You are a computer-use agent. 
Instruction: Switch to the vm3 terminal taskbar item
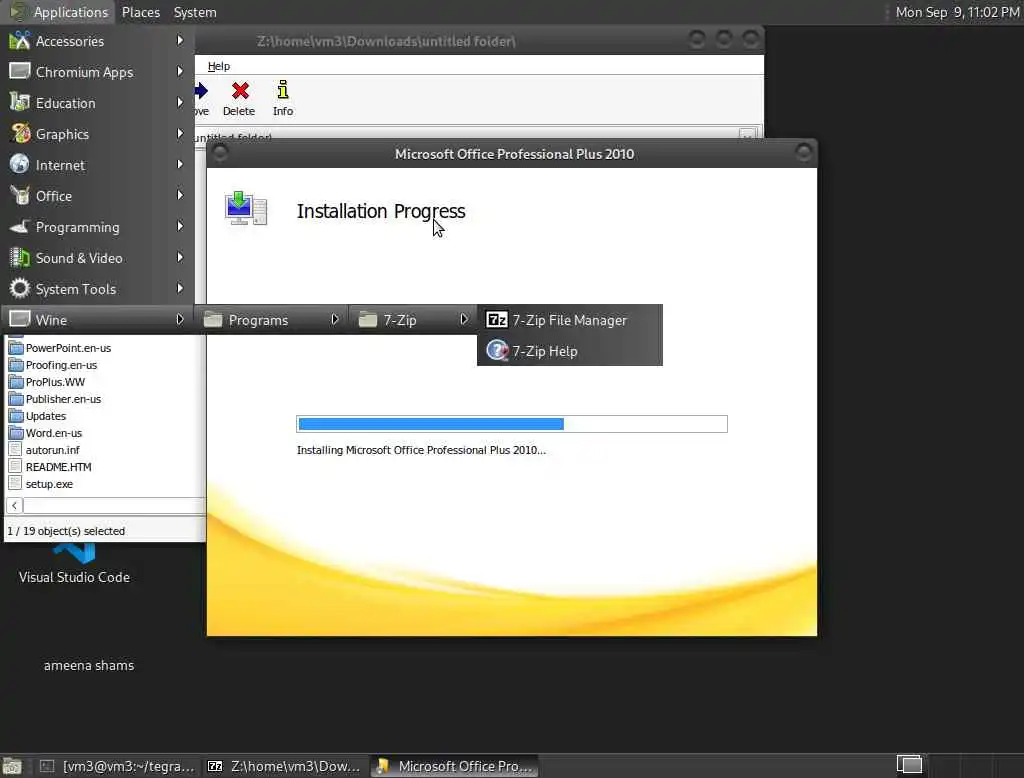point(118,766)
